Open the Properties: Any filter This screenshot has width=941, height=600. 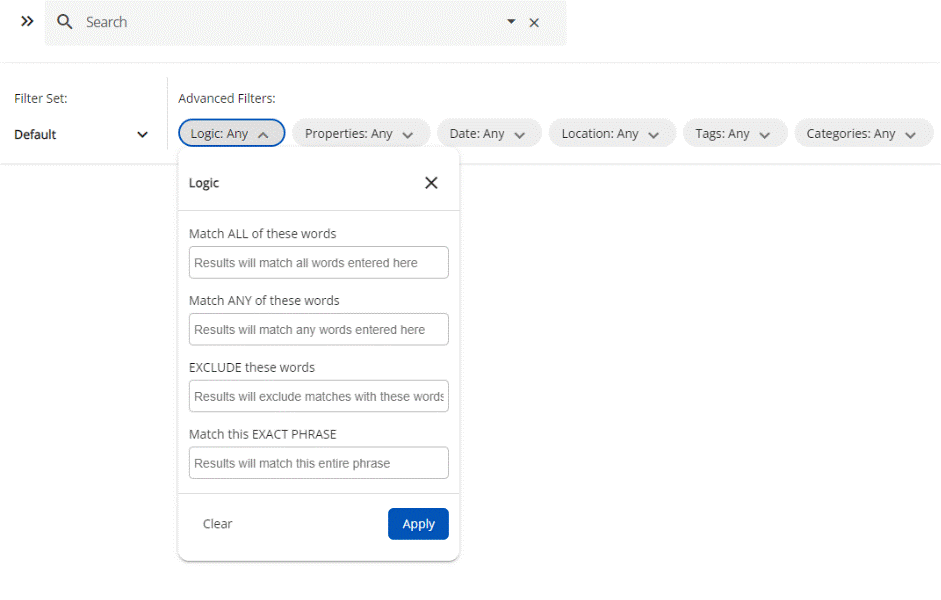[360, 133]
